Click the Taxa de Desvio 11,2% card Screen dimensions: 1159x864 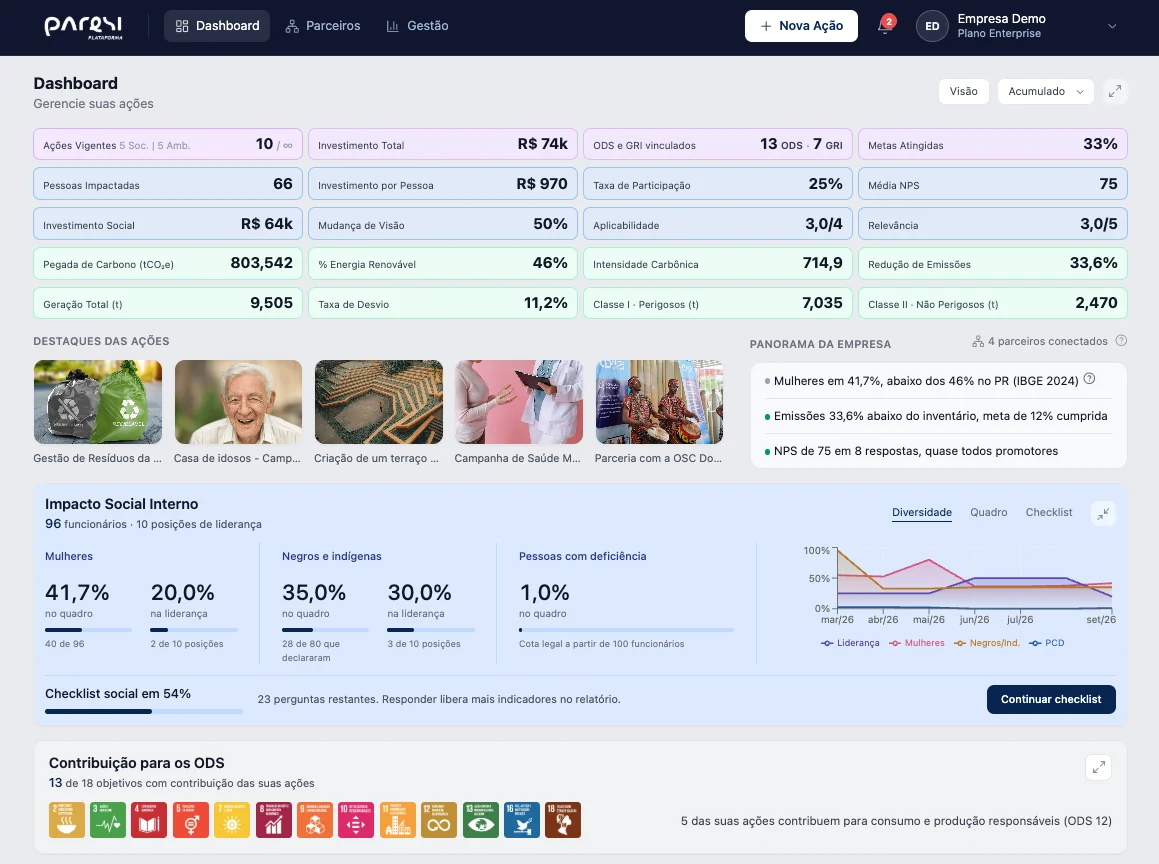coord(443,303)
